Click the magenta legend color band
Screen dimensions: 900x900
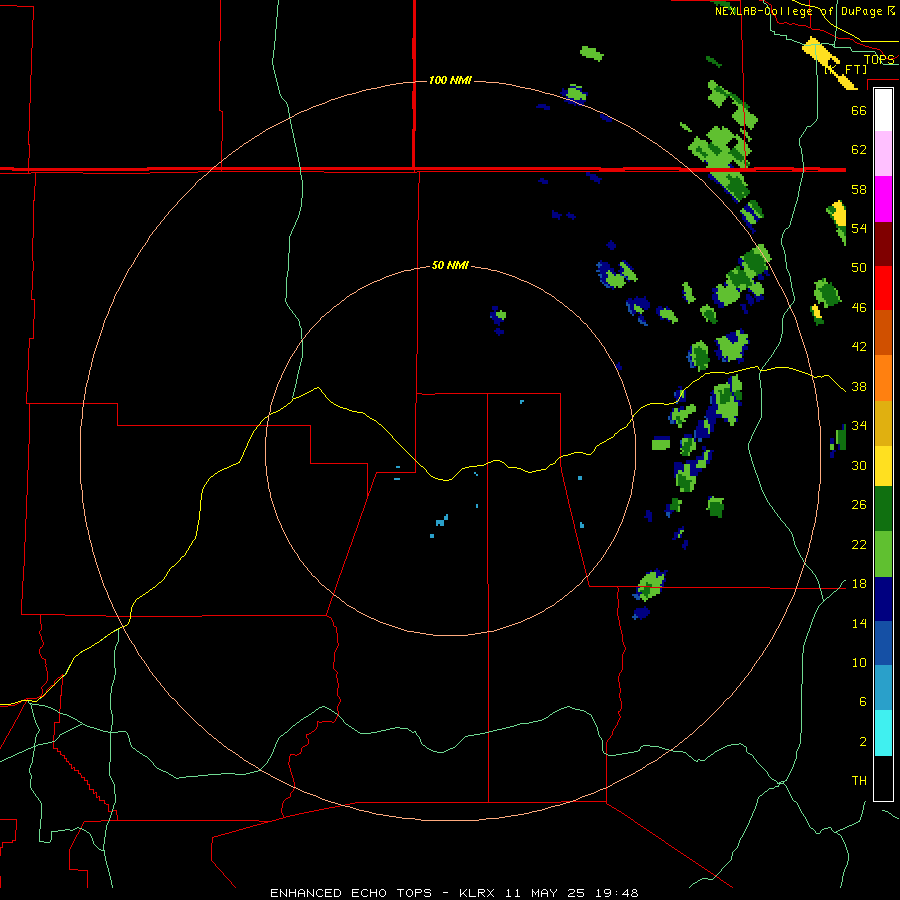coord(883,199)
